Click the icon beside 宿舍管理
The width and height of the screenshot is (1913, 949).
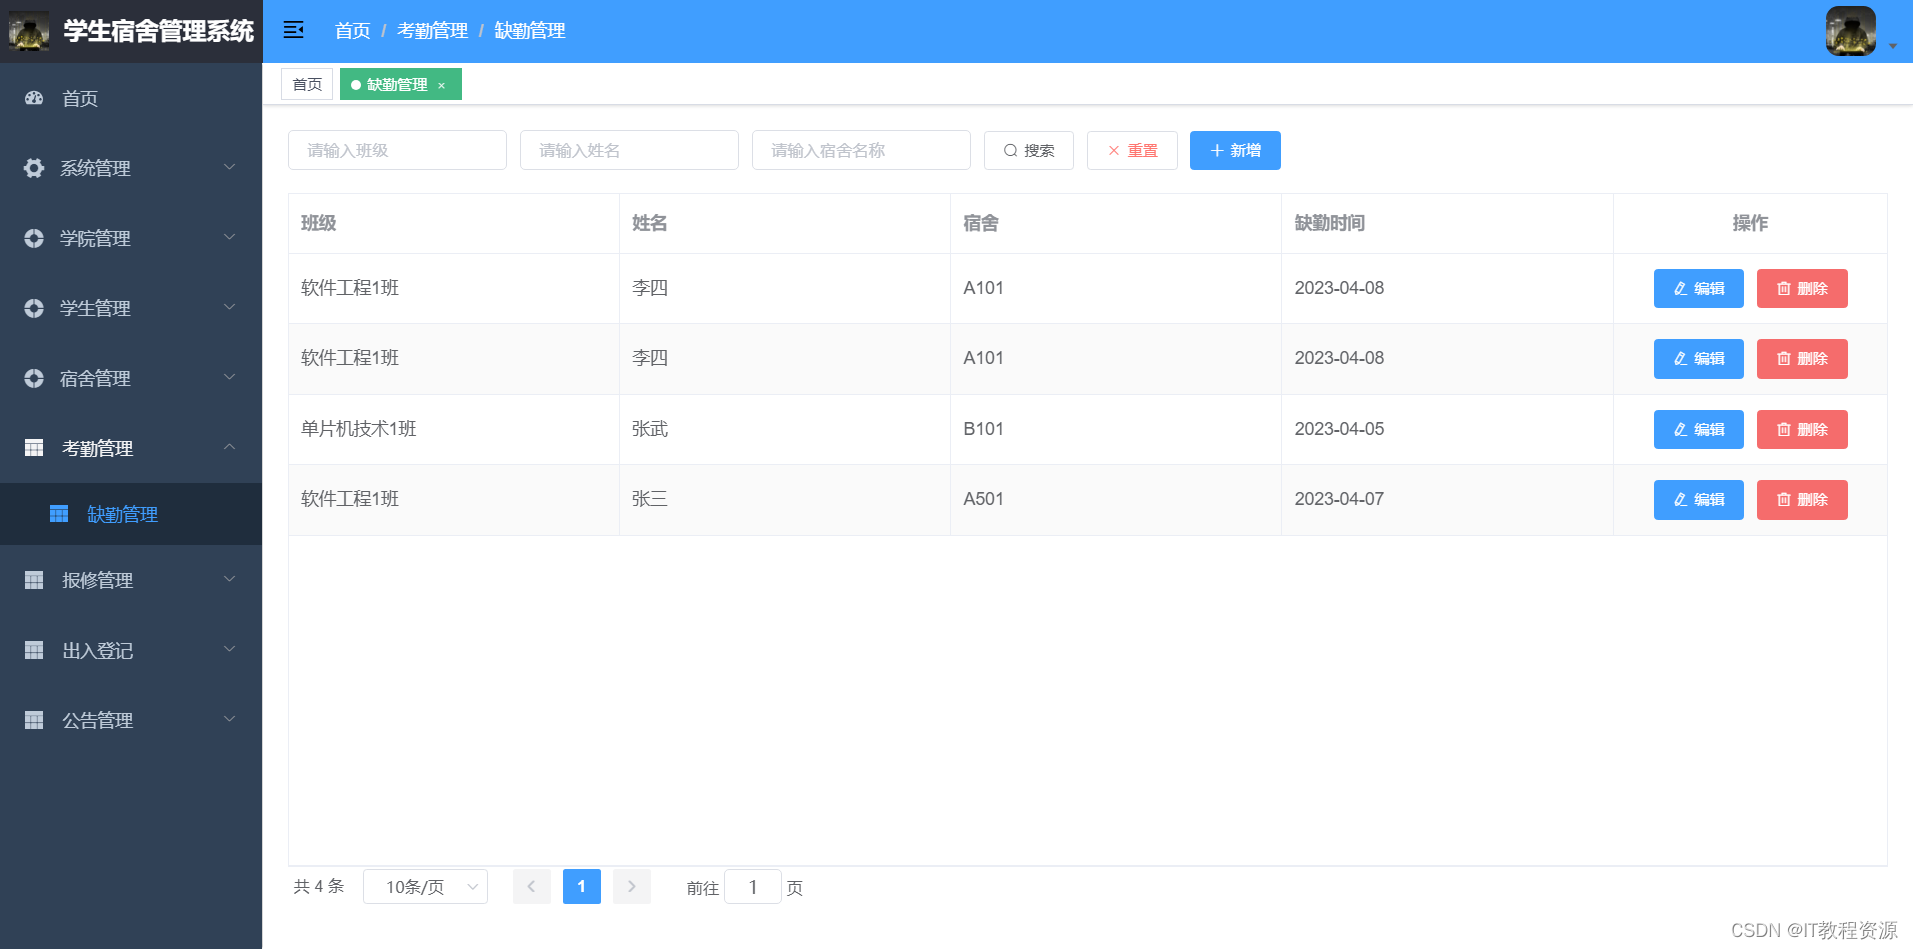click(34, 378)
